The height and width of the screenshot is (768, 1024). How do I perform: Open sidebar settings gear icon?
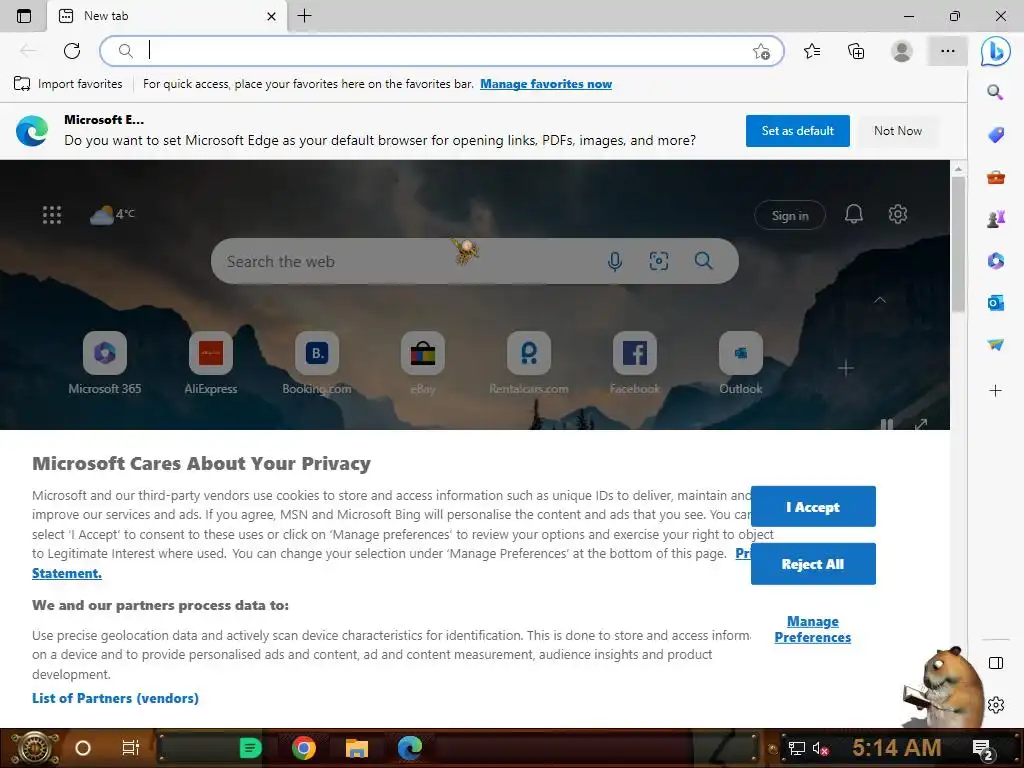click(996, 705)
